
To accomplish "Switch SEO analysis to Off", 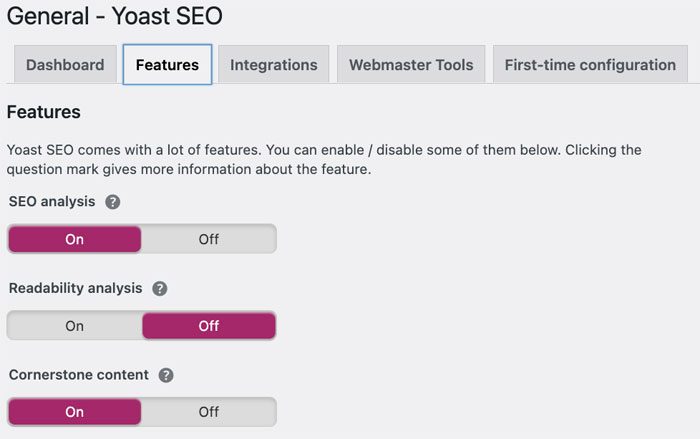I will point(208,239).
